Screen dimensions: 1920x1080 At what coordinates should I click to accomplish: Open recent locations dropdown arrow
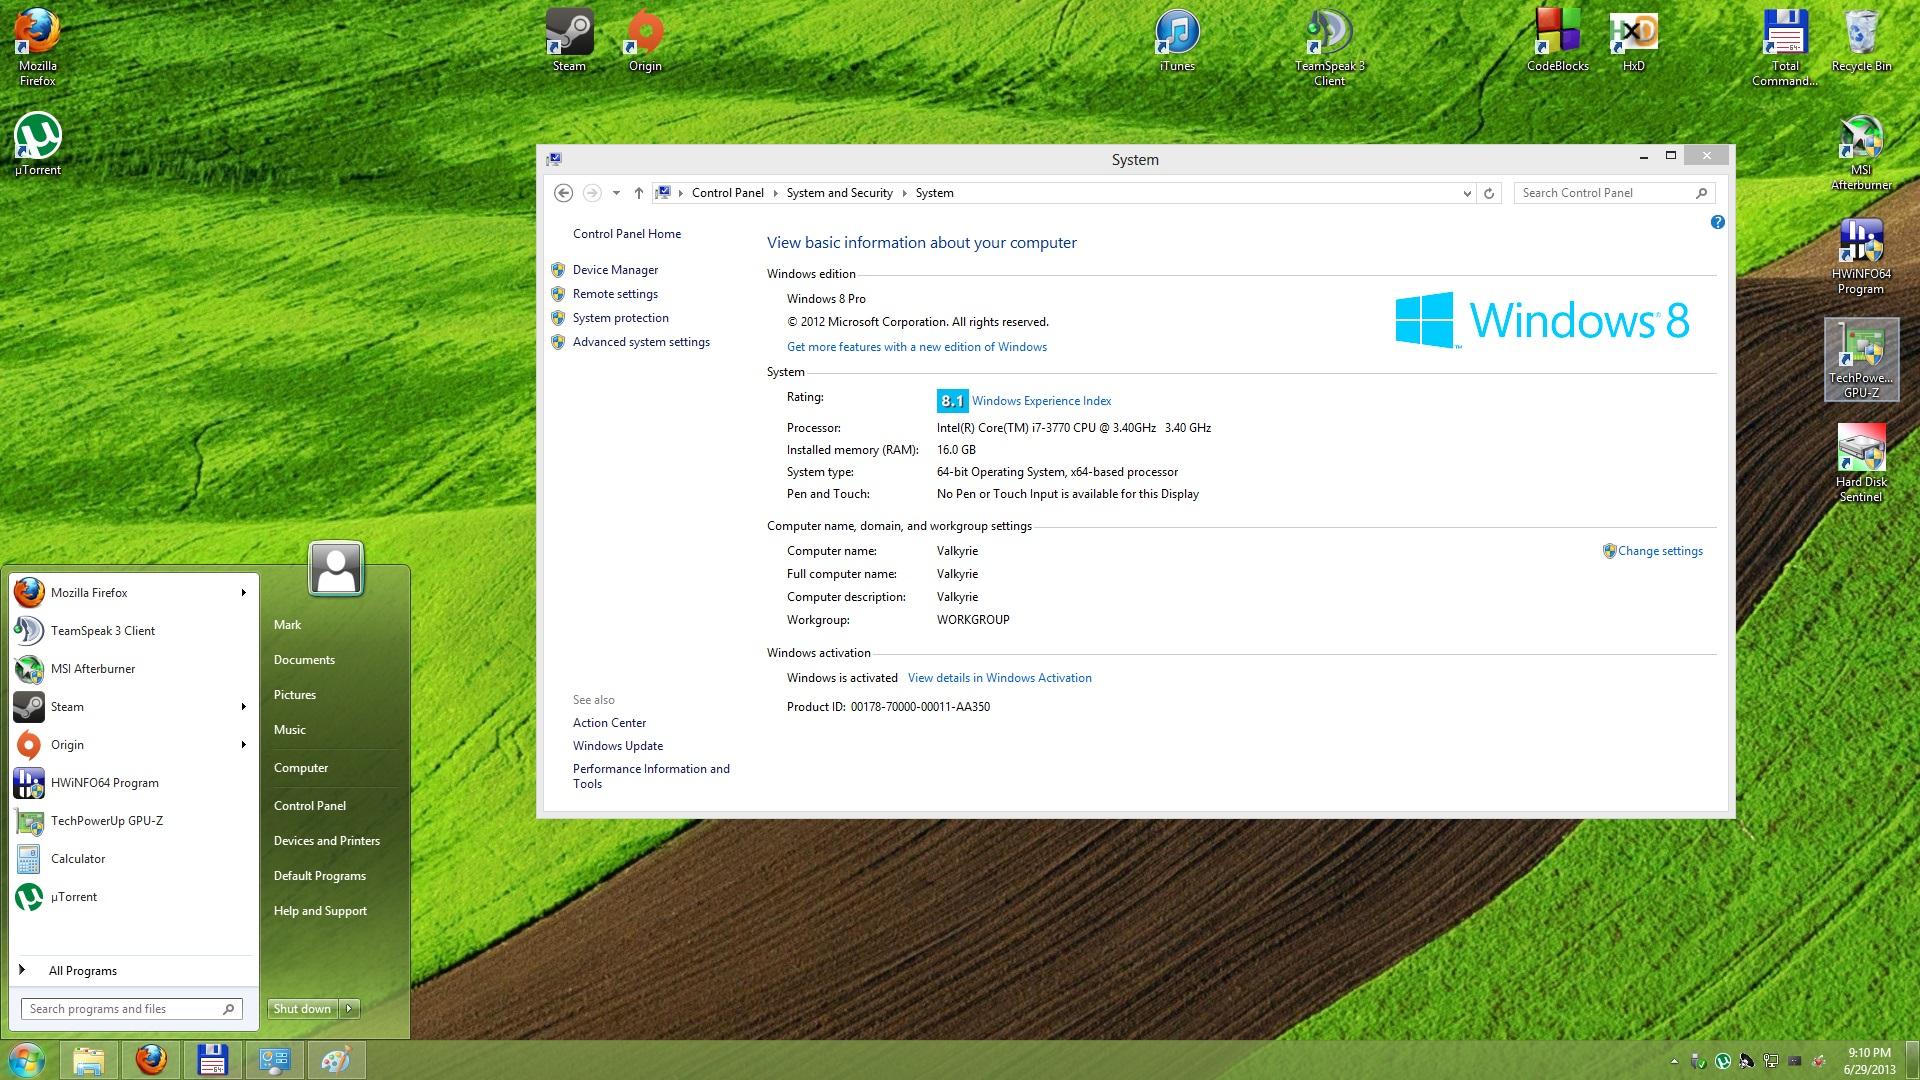click(616, 193)
